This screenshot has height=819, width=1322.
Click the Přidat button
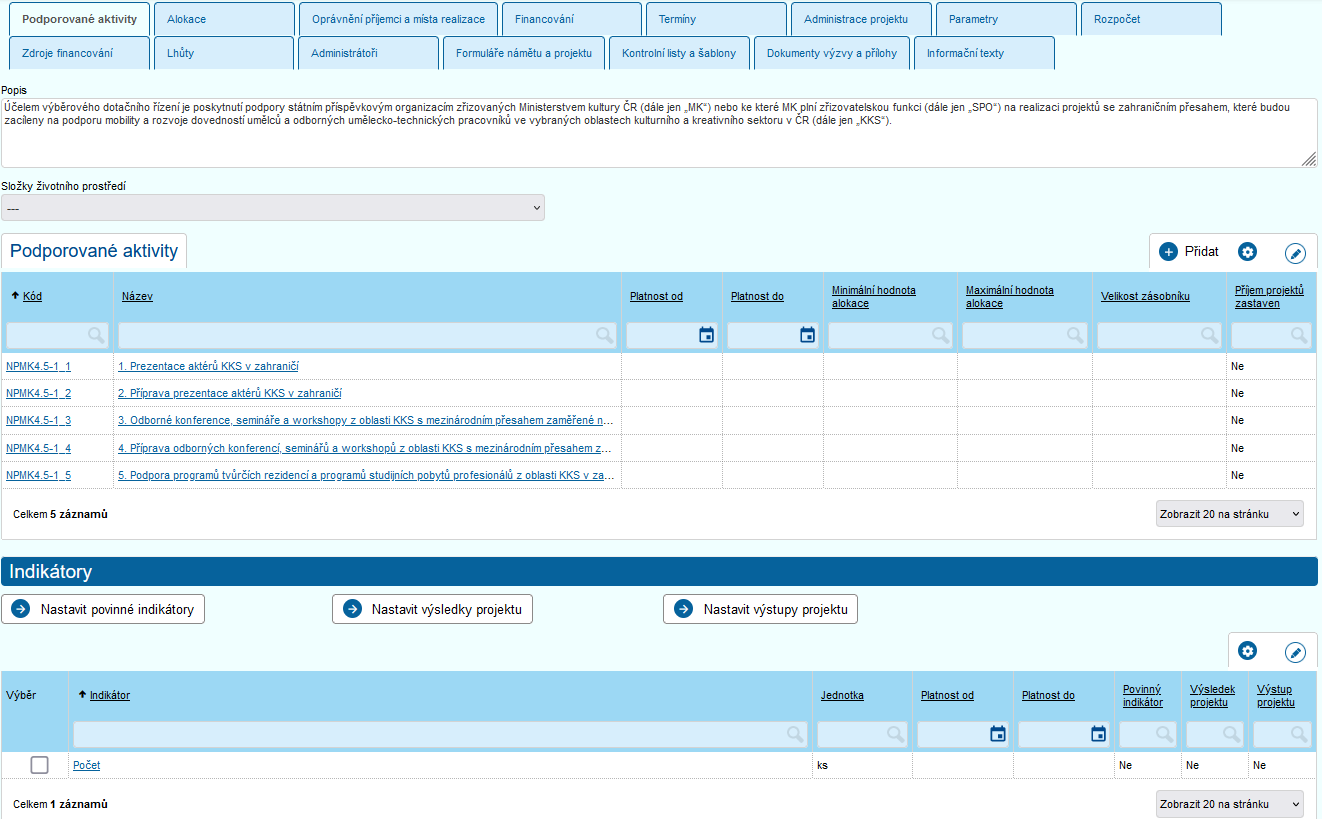pyautogui.click(x=1189, y=252)
